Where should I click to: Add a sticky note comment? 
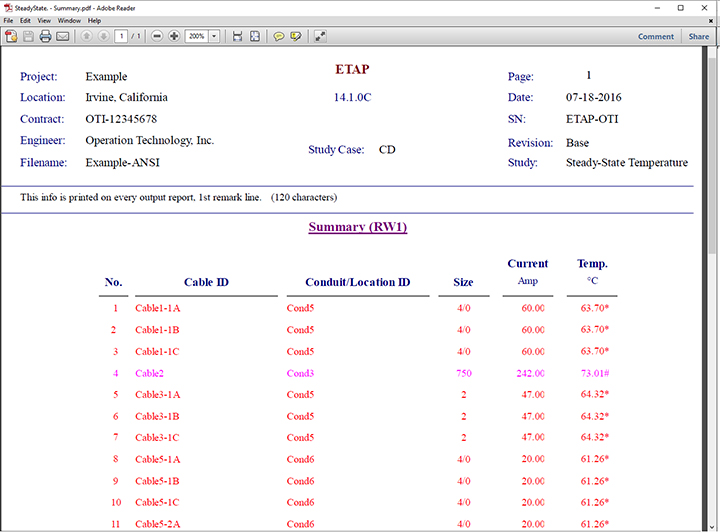279,36
